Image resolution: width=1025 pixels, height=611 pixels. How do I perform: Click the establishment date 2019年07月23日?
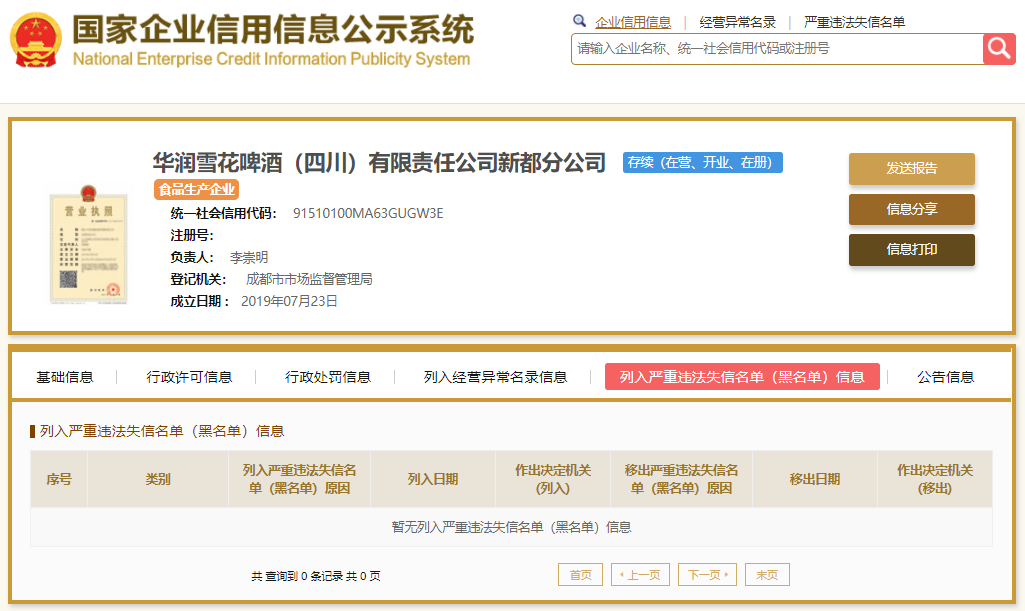pyautogui.click(x=290, y=301)
